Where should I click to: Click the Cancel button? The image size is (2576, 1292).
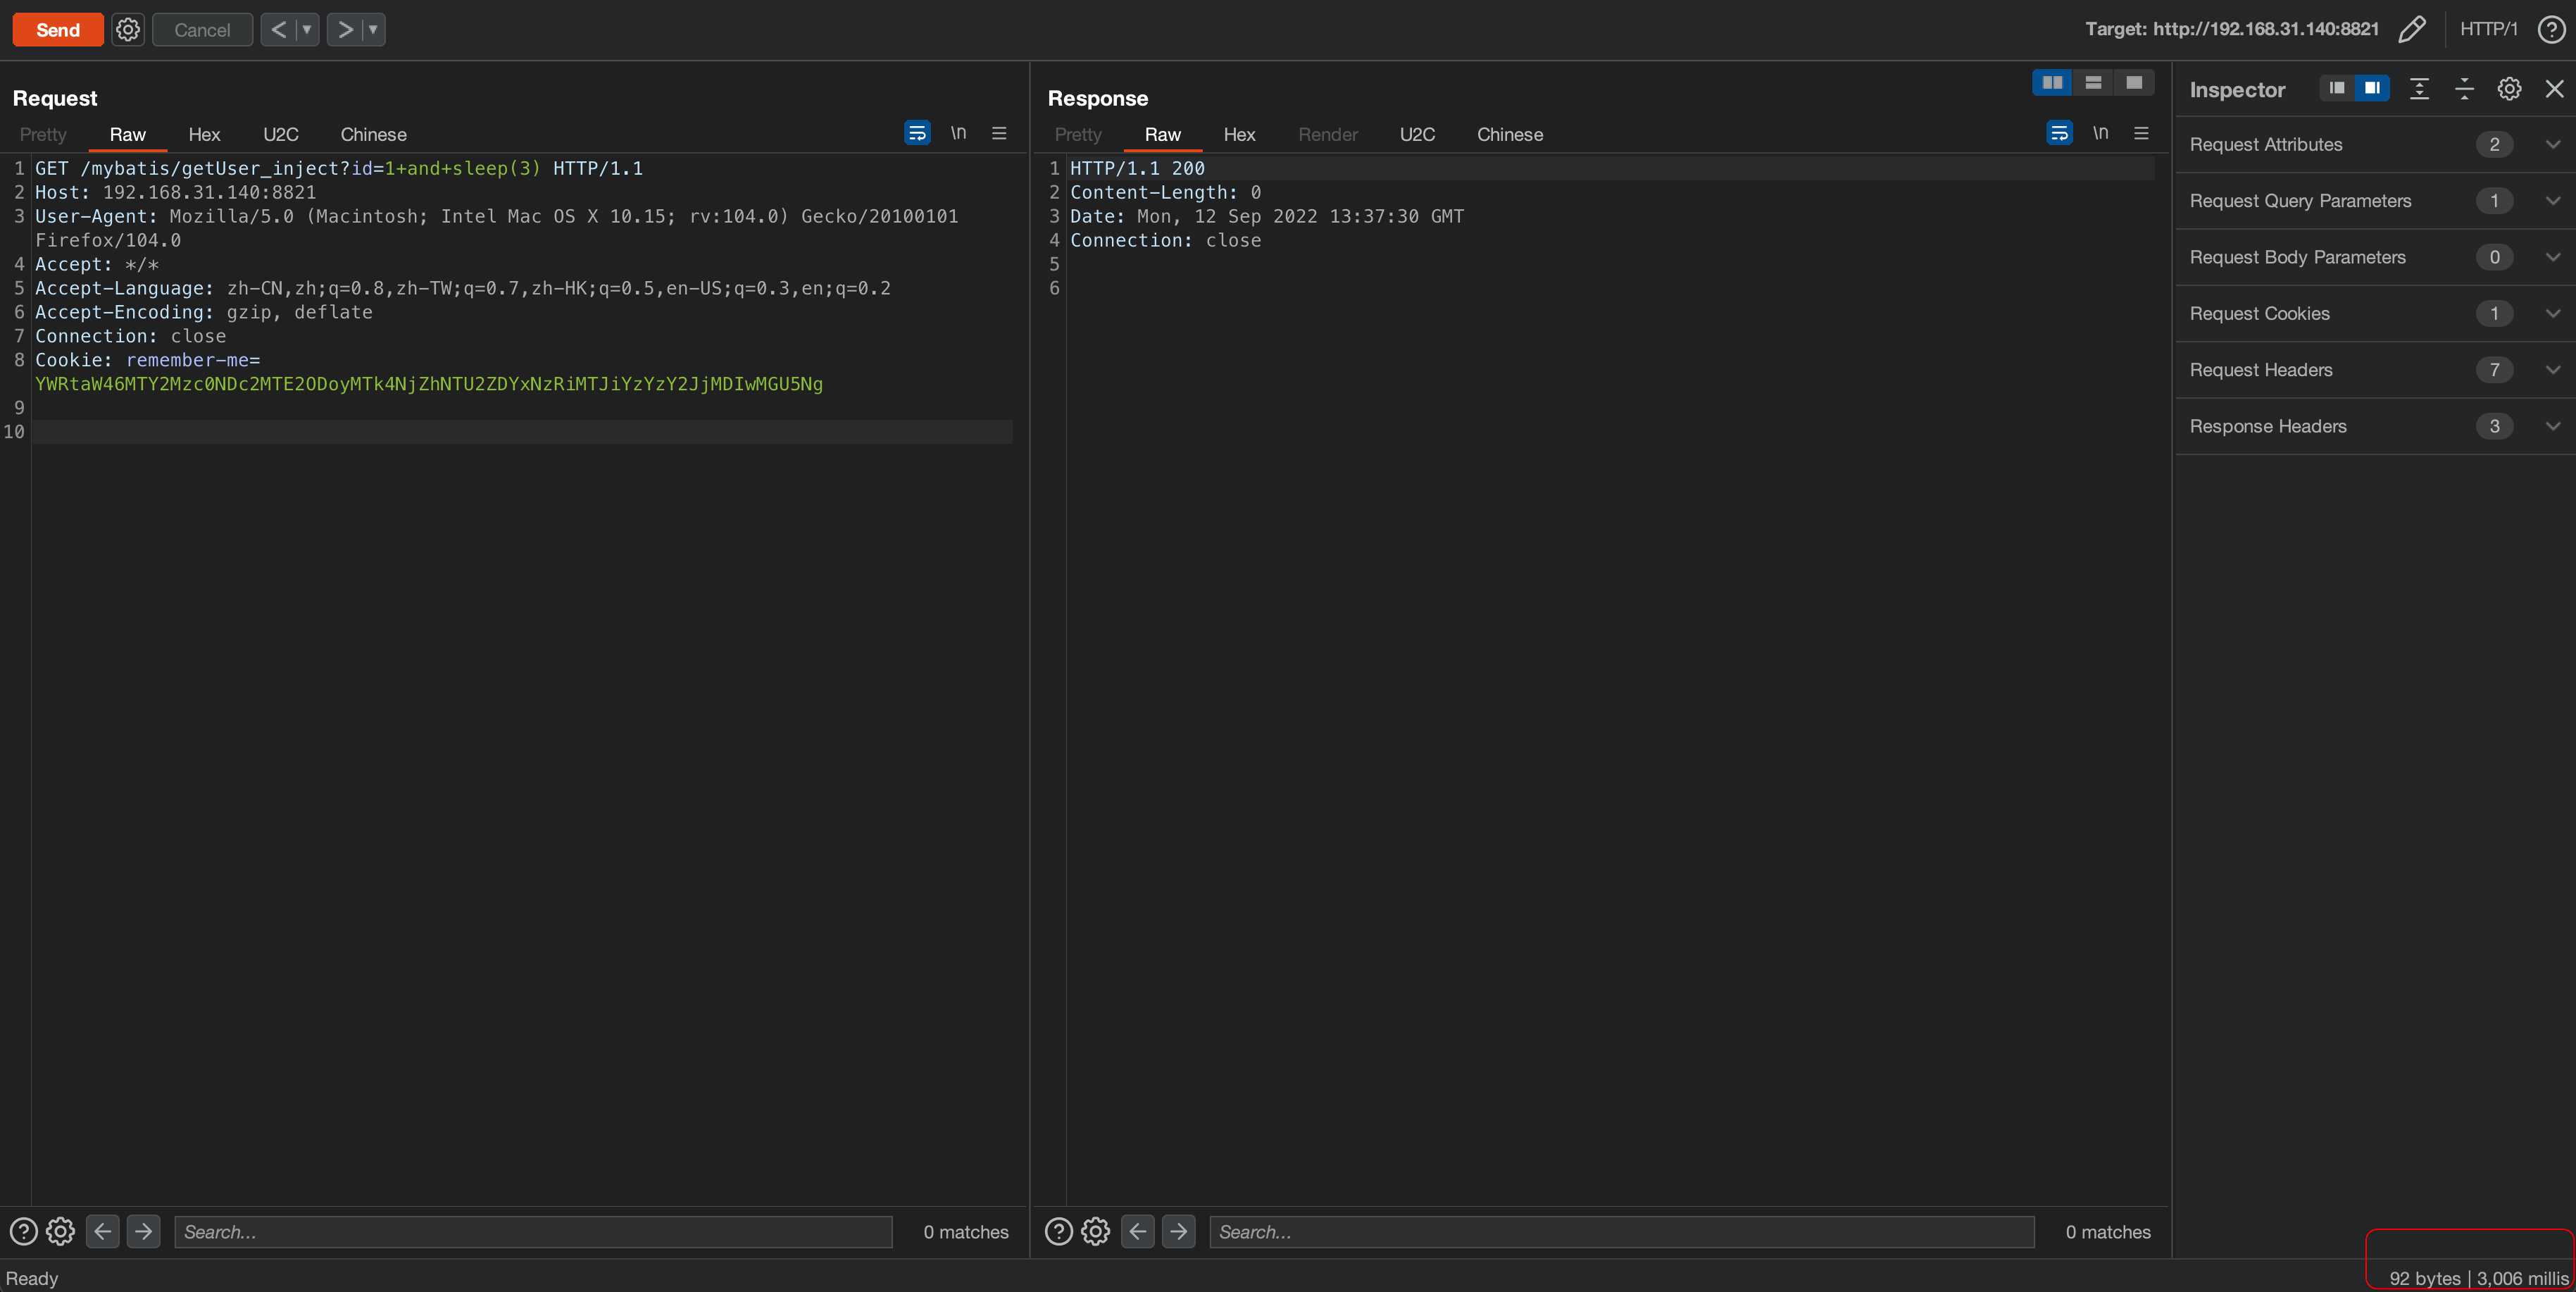tap(202, 30)
